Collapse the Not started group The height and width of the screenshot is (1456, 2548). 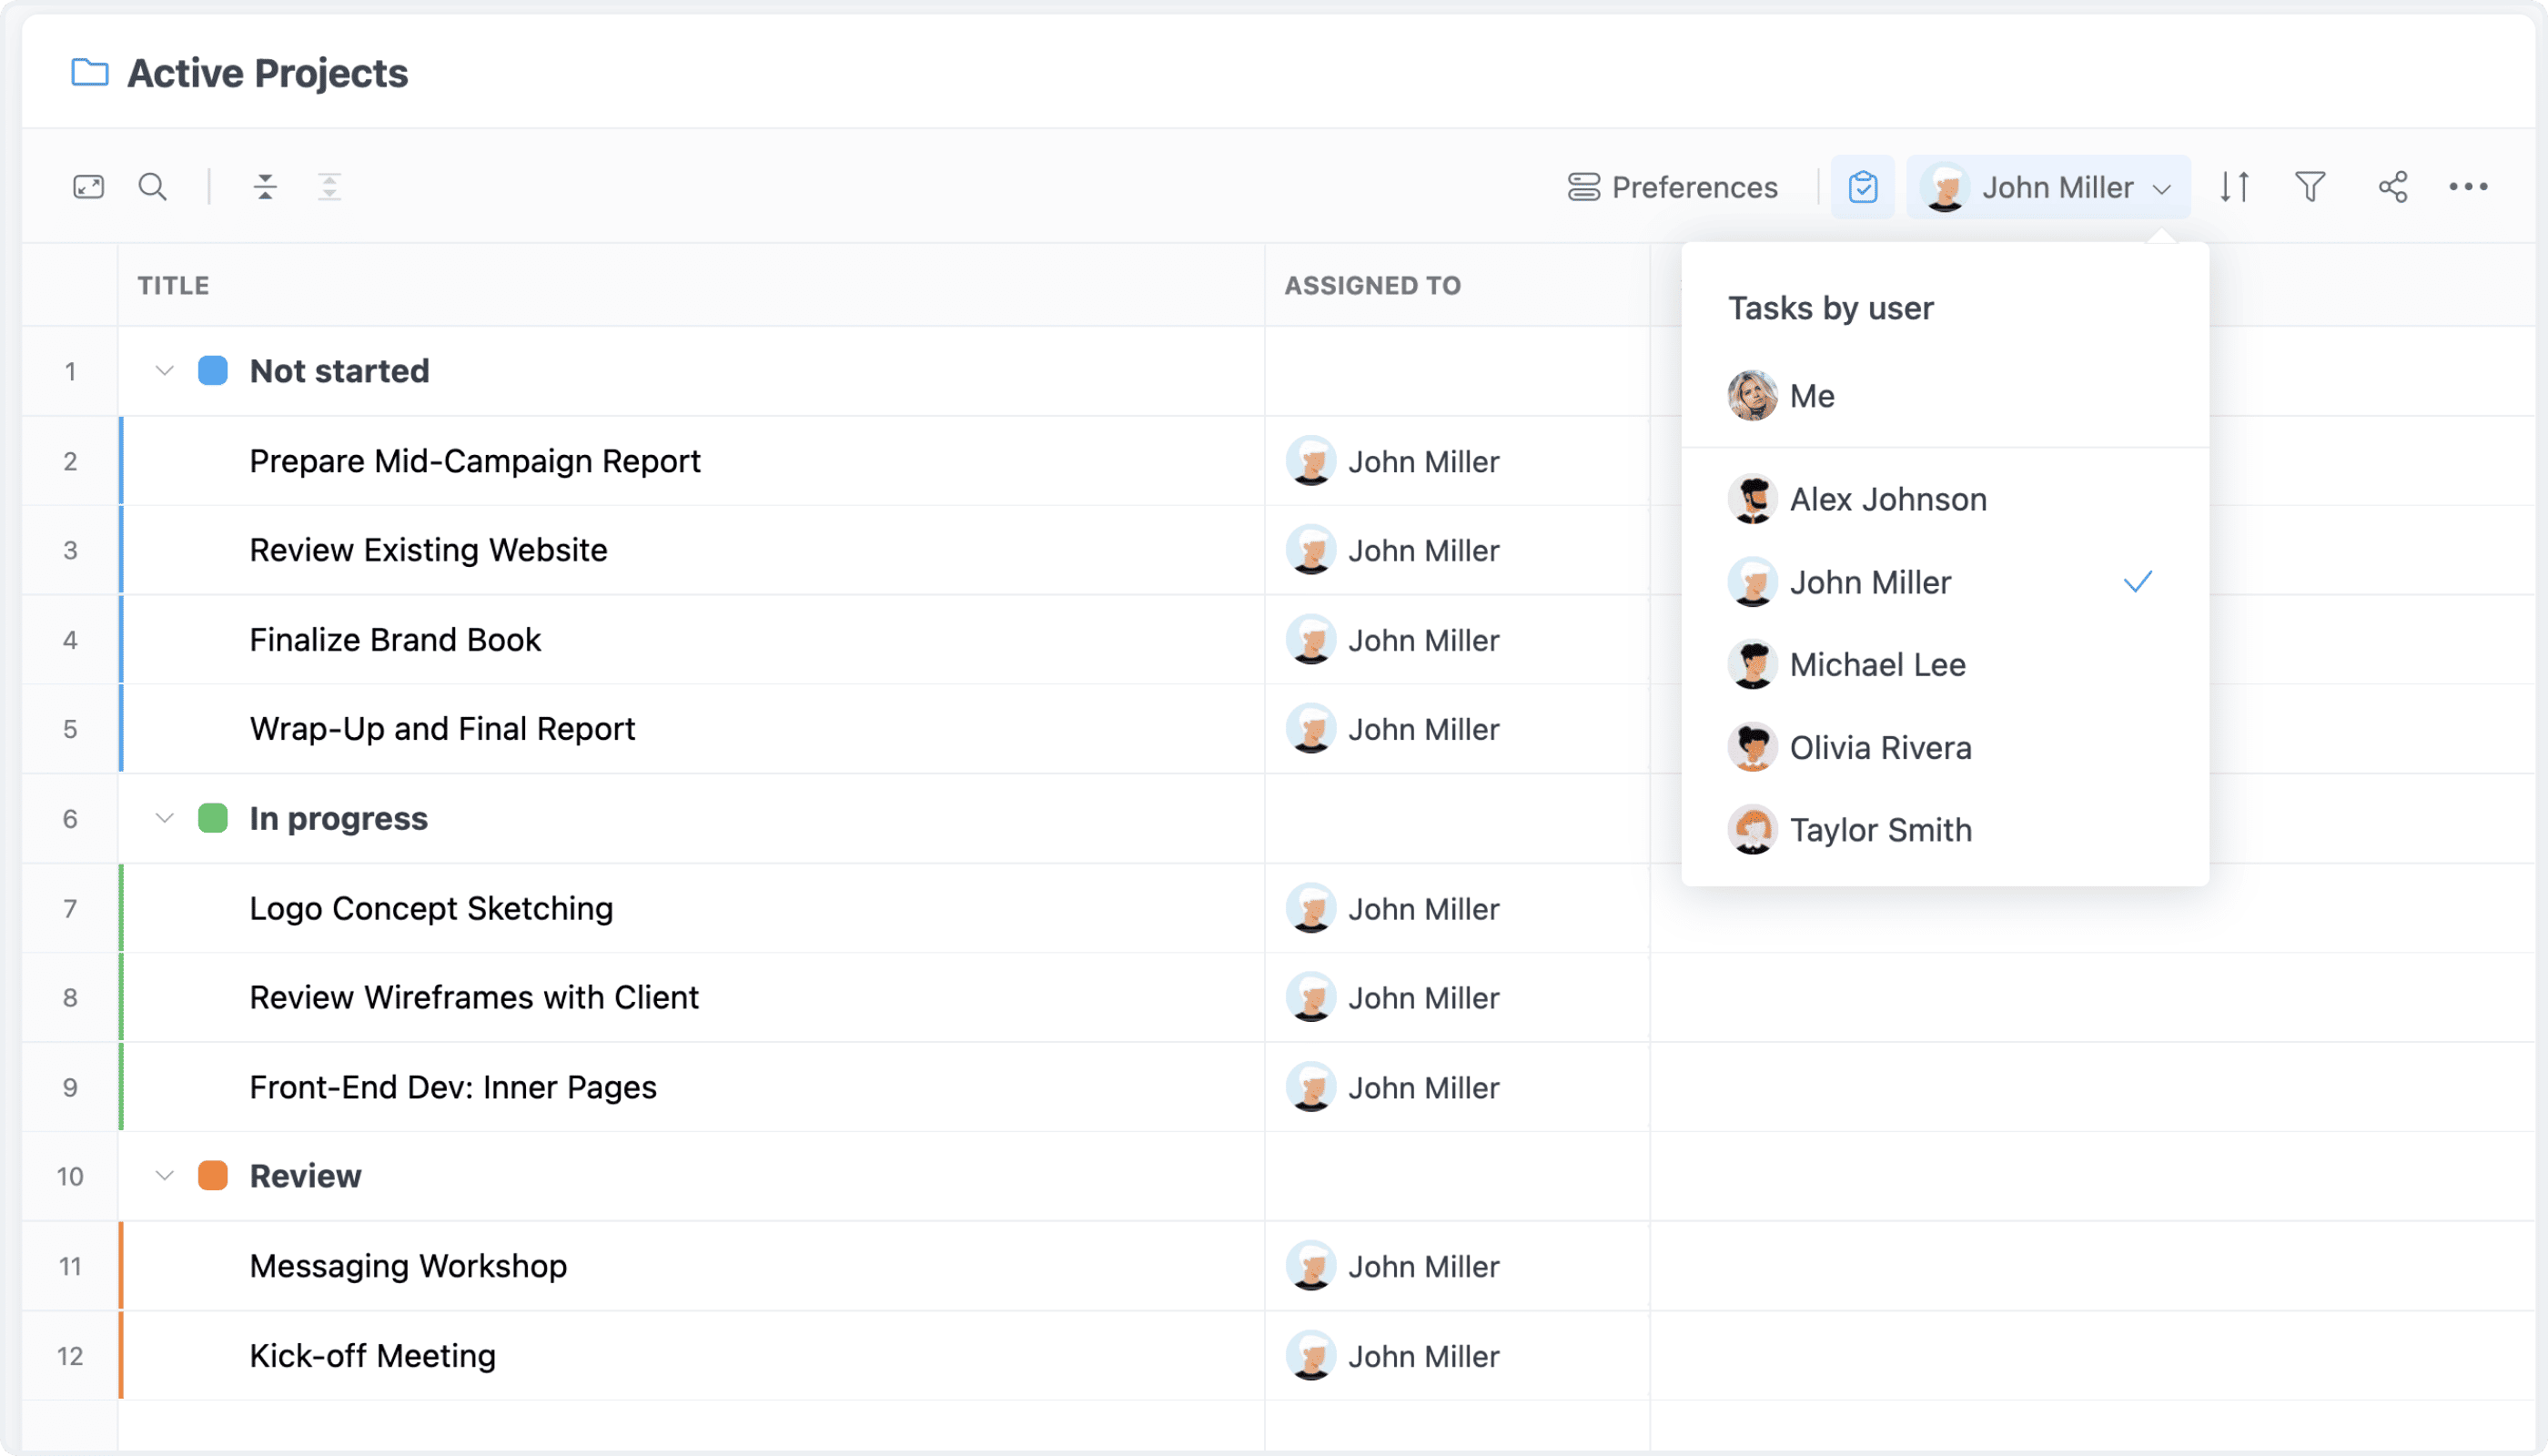[165, 371]
